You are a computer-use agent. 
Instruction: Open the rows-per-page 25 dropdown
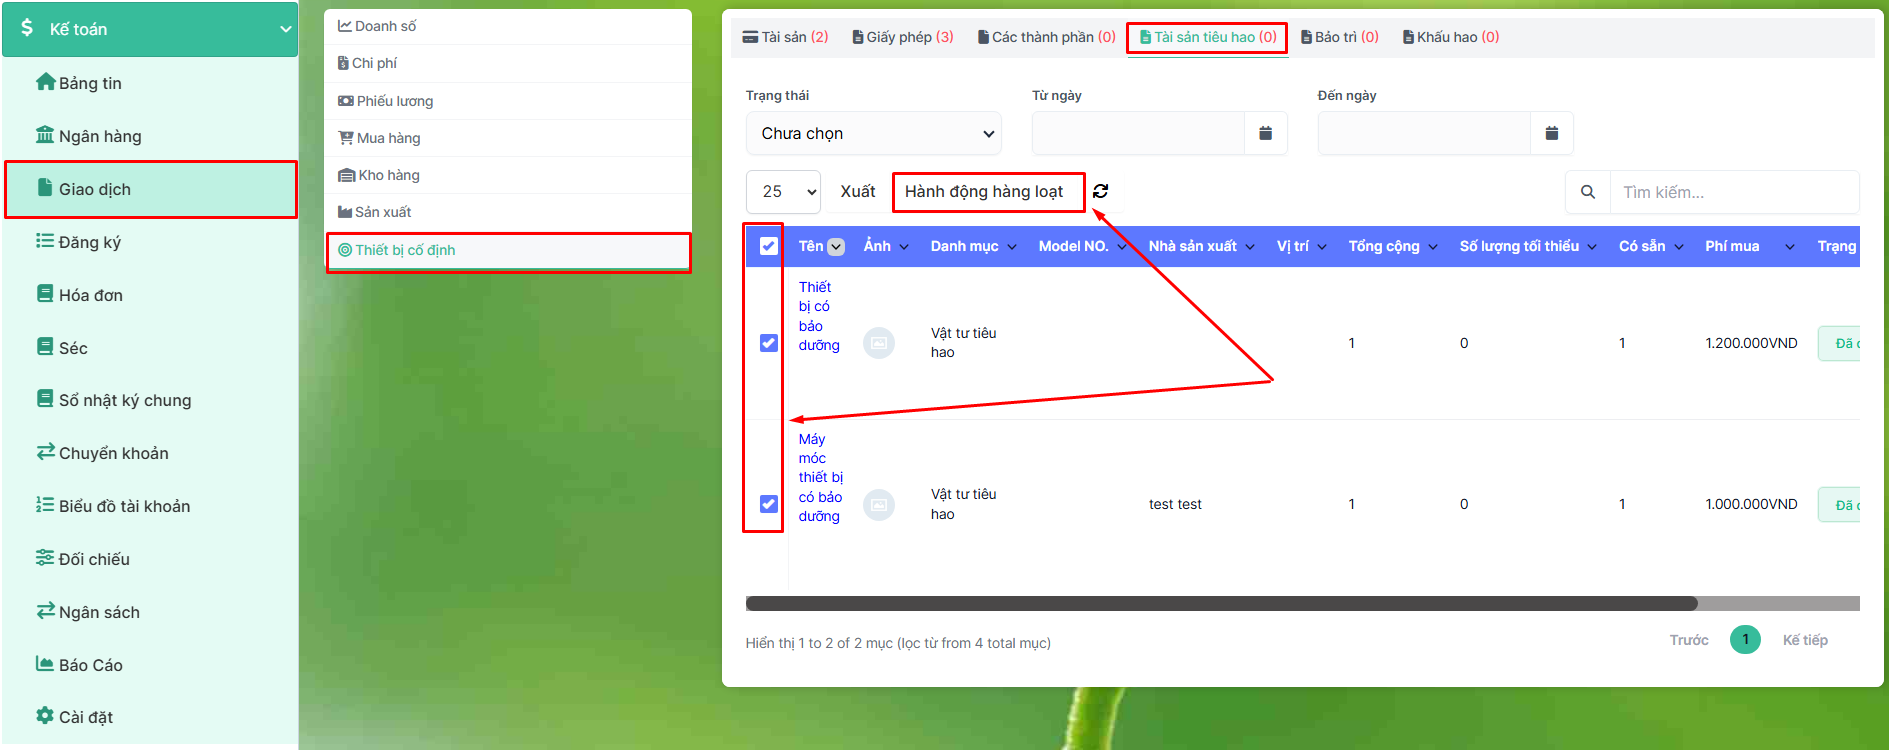[x=783, y=191]
